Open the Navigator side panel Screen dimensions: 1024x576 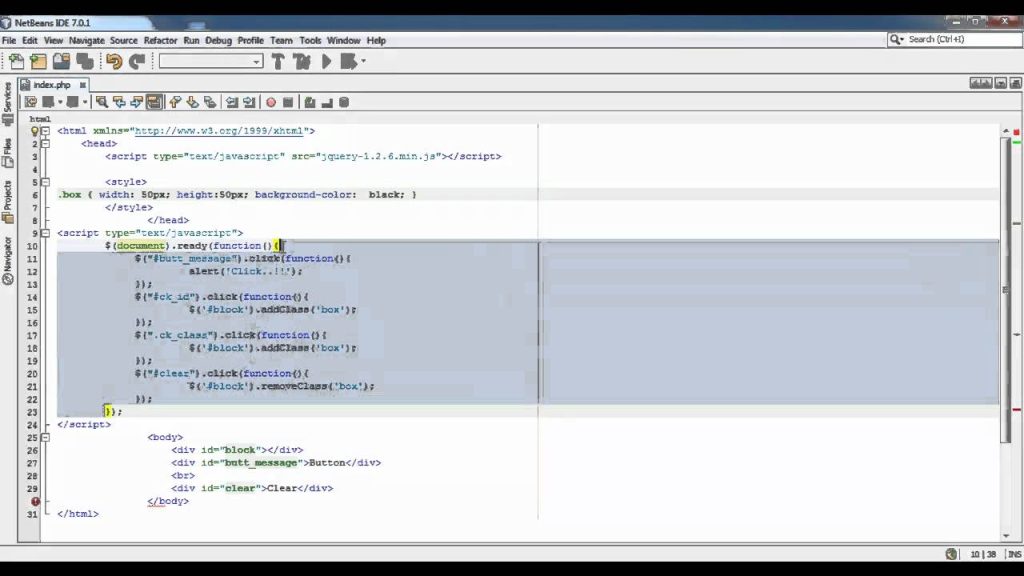pos(8,261)
